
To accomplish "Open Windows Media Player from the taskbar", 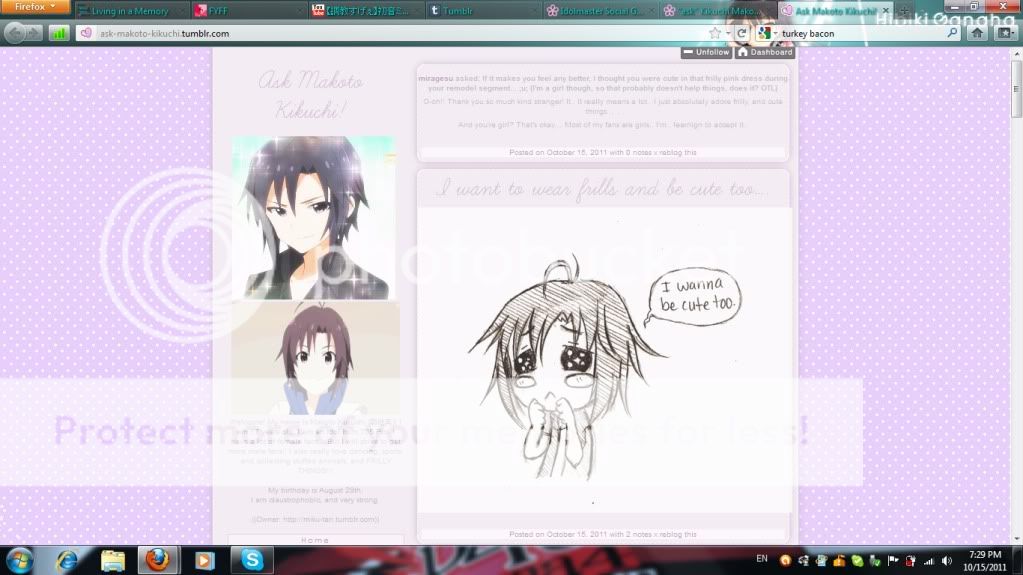I will pos(204,560).
